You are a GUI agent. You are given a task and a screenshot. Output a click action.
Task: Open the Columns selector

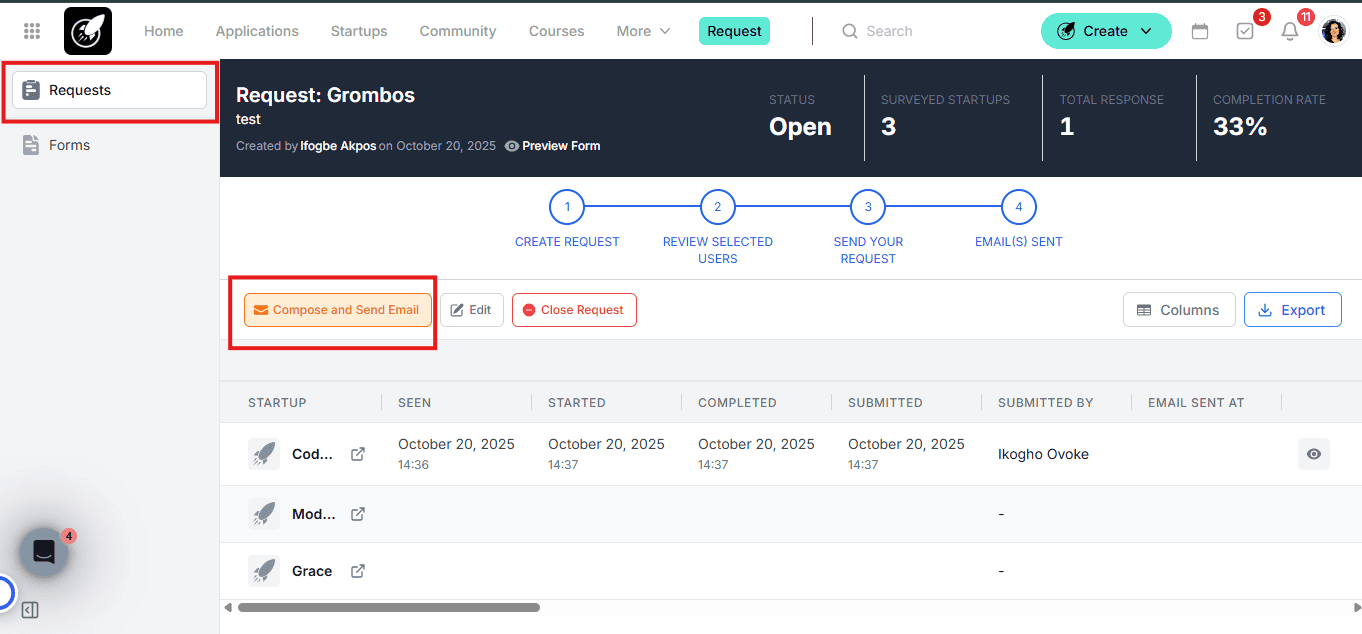click(x=1179, y=310)
